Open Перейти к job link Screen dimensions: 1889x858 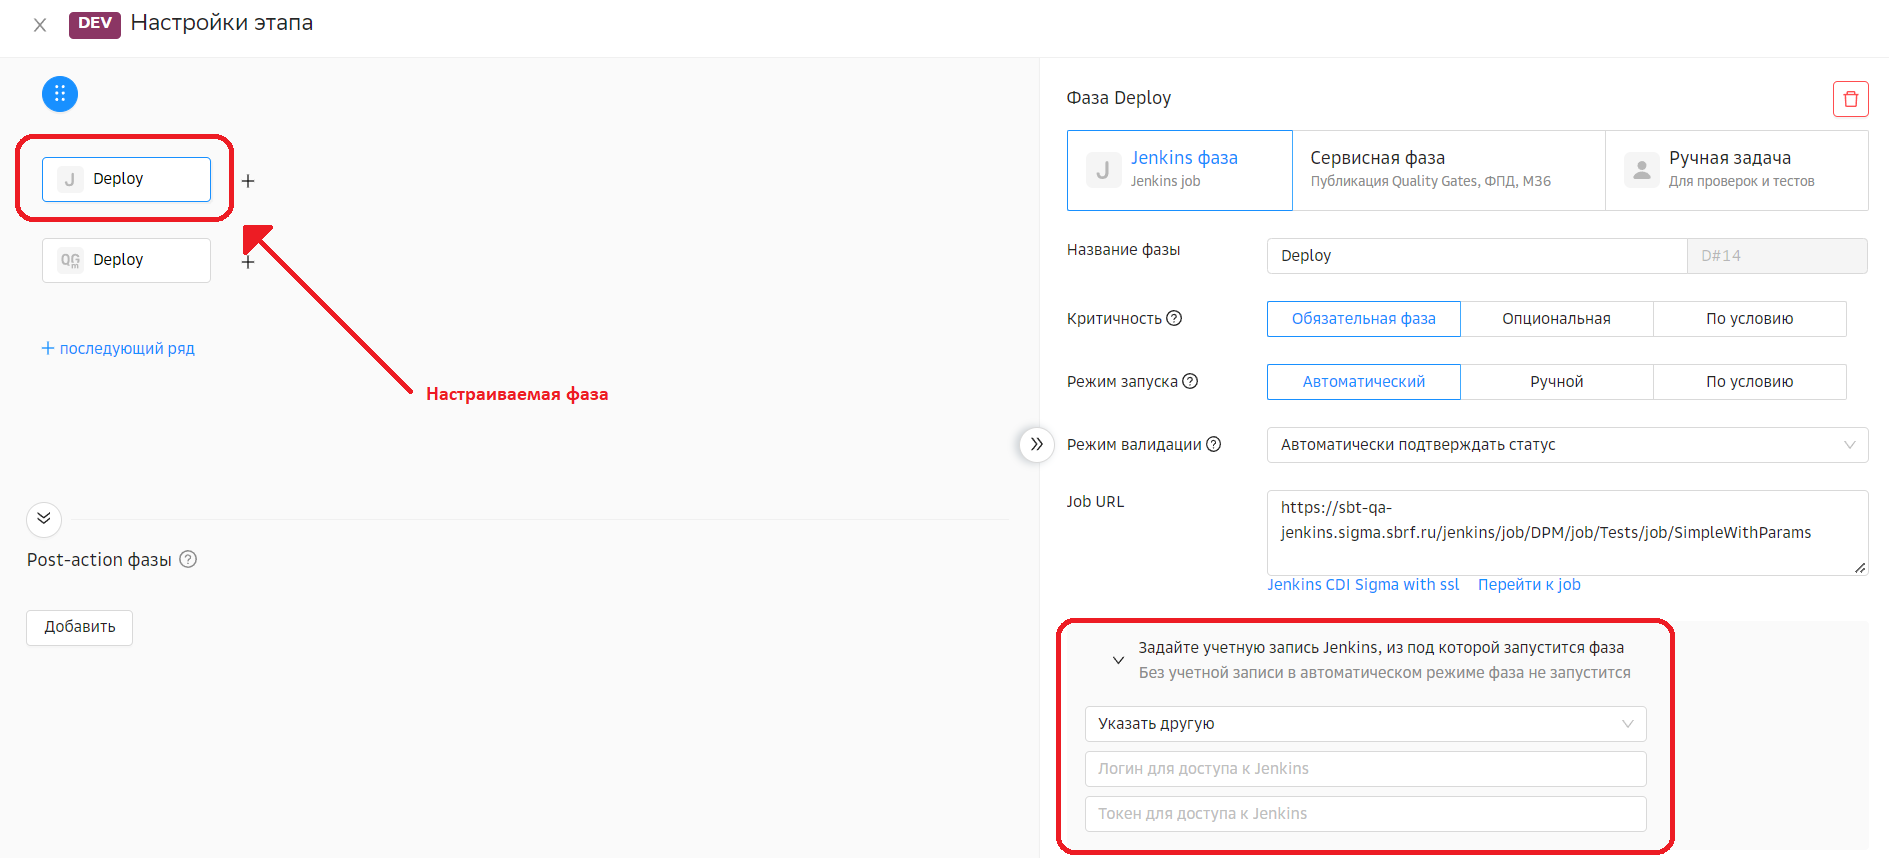(1529, 585)
